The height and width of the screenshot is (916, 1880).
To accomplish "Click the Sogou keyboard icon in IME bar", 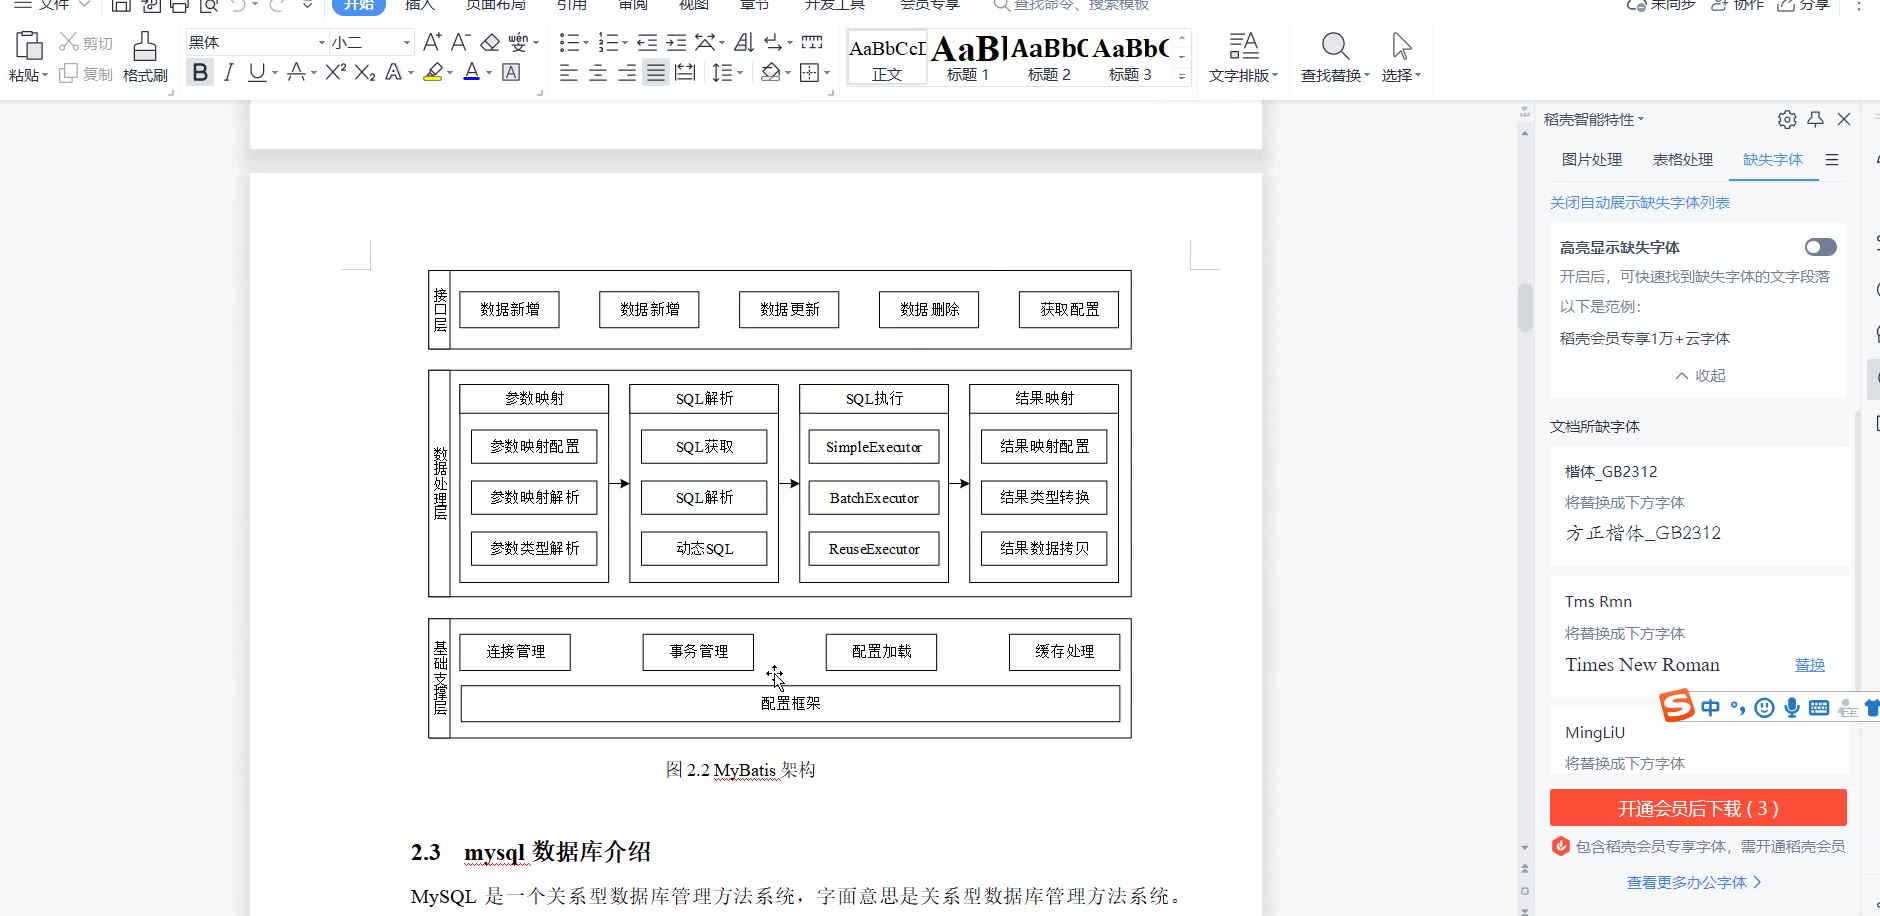I will point(1819,708).
